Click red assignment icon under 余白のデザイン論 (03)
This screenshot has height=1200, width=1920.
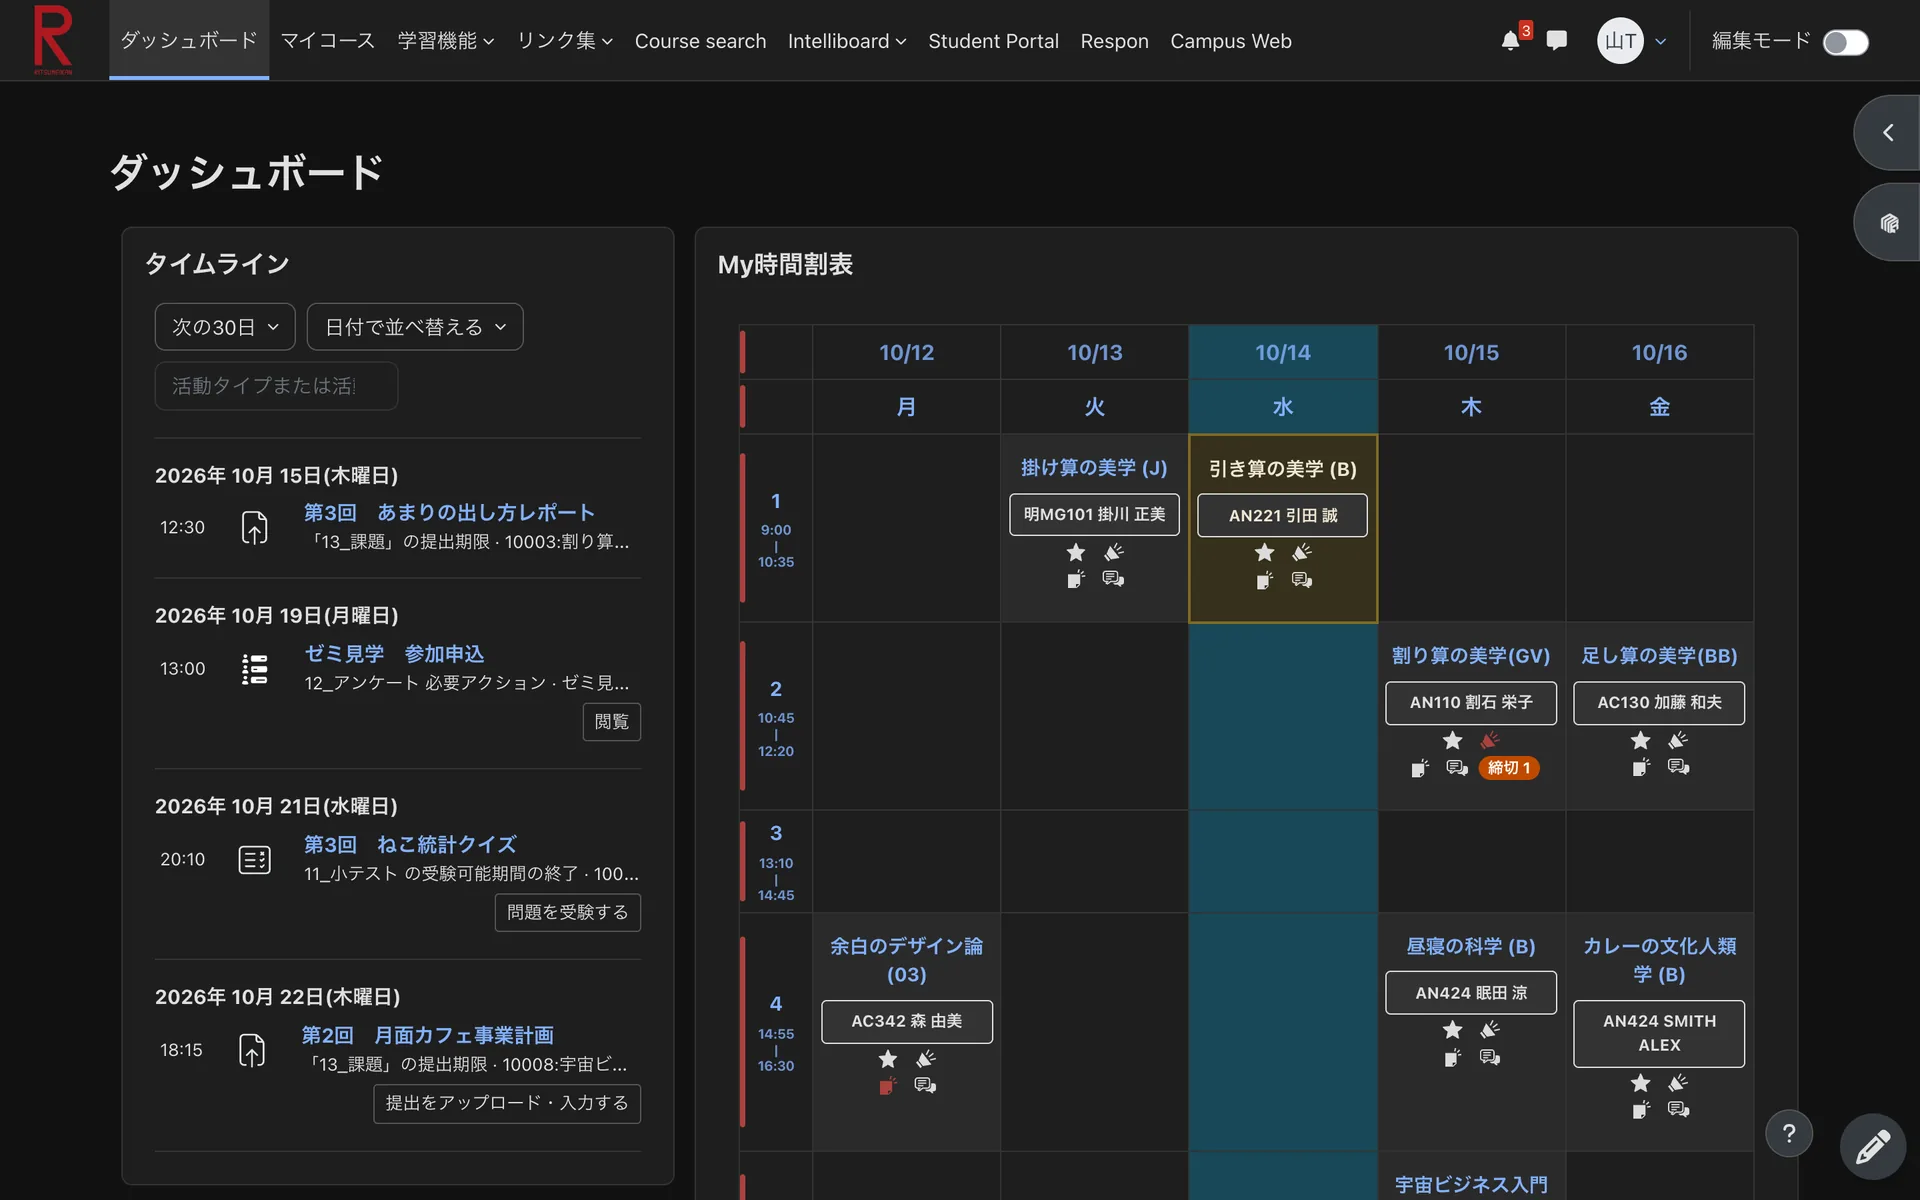pos(888,1086)
